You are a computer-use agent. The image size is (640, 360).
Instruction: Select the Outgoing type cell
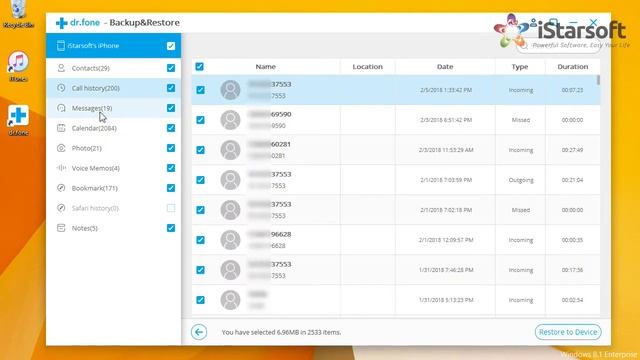[521, 180]
